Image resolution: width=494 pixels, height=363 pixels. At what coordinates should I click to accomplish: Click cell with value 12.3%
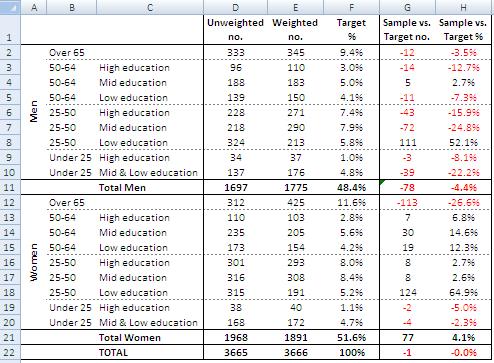(x=463, y=247)
